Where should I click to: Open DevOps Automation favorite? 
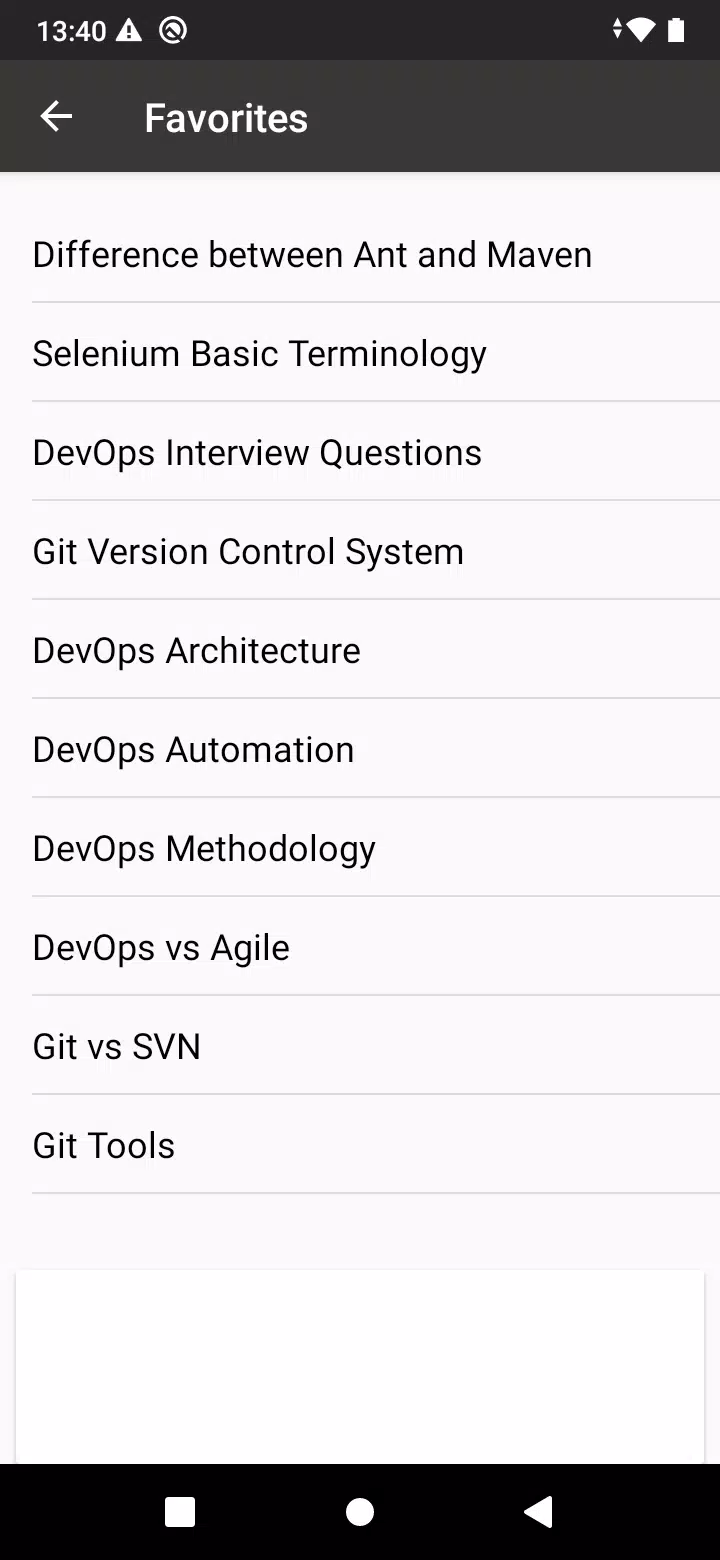point(360,749)
